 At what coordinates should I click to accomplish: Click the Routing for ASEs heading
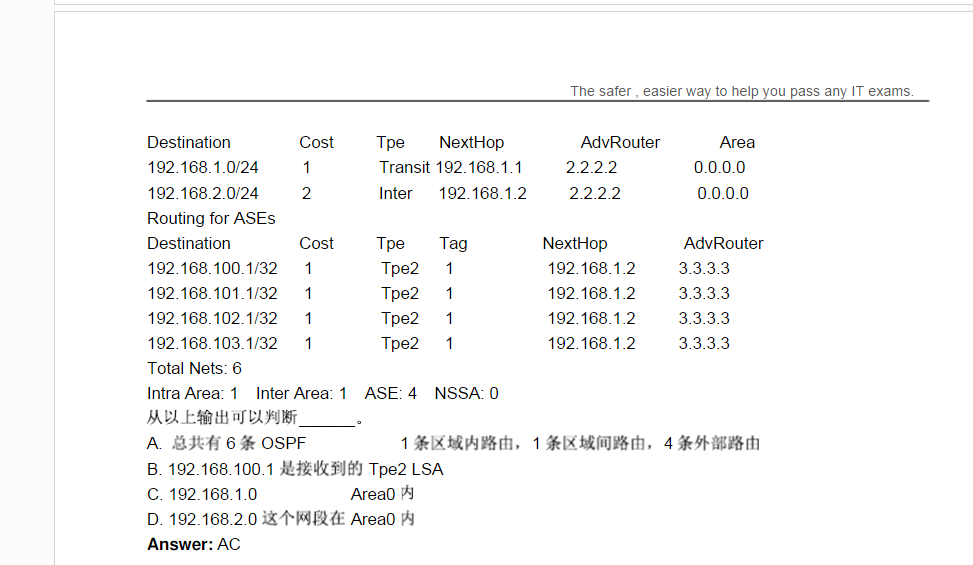click(211, 218)
